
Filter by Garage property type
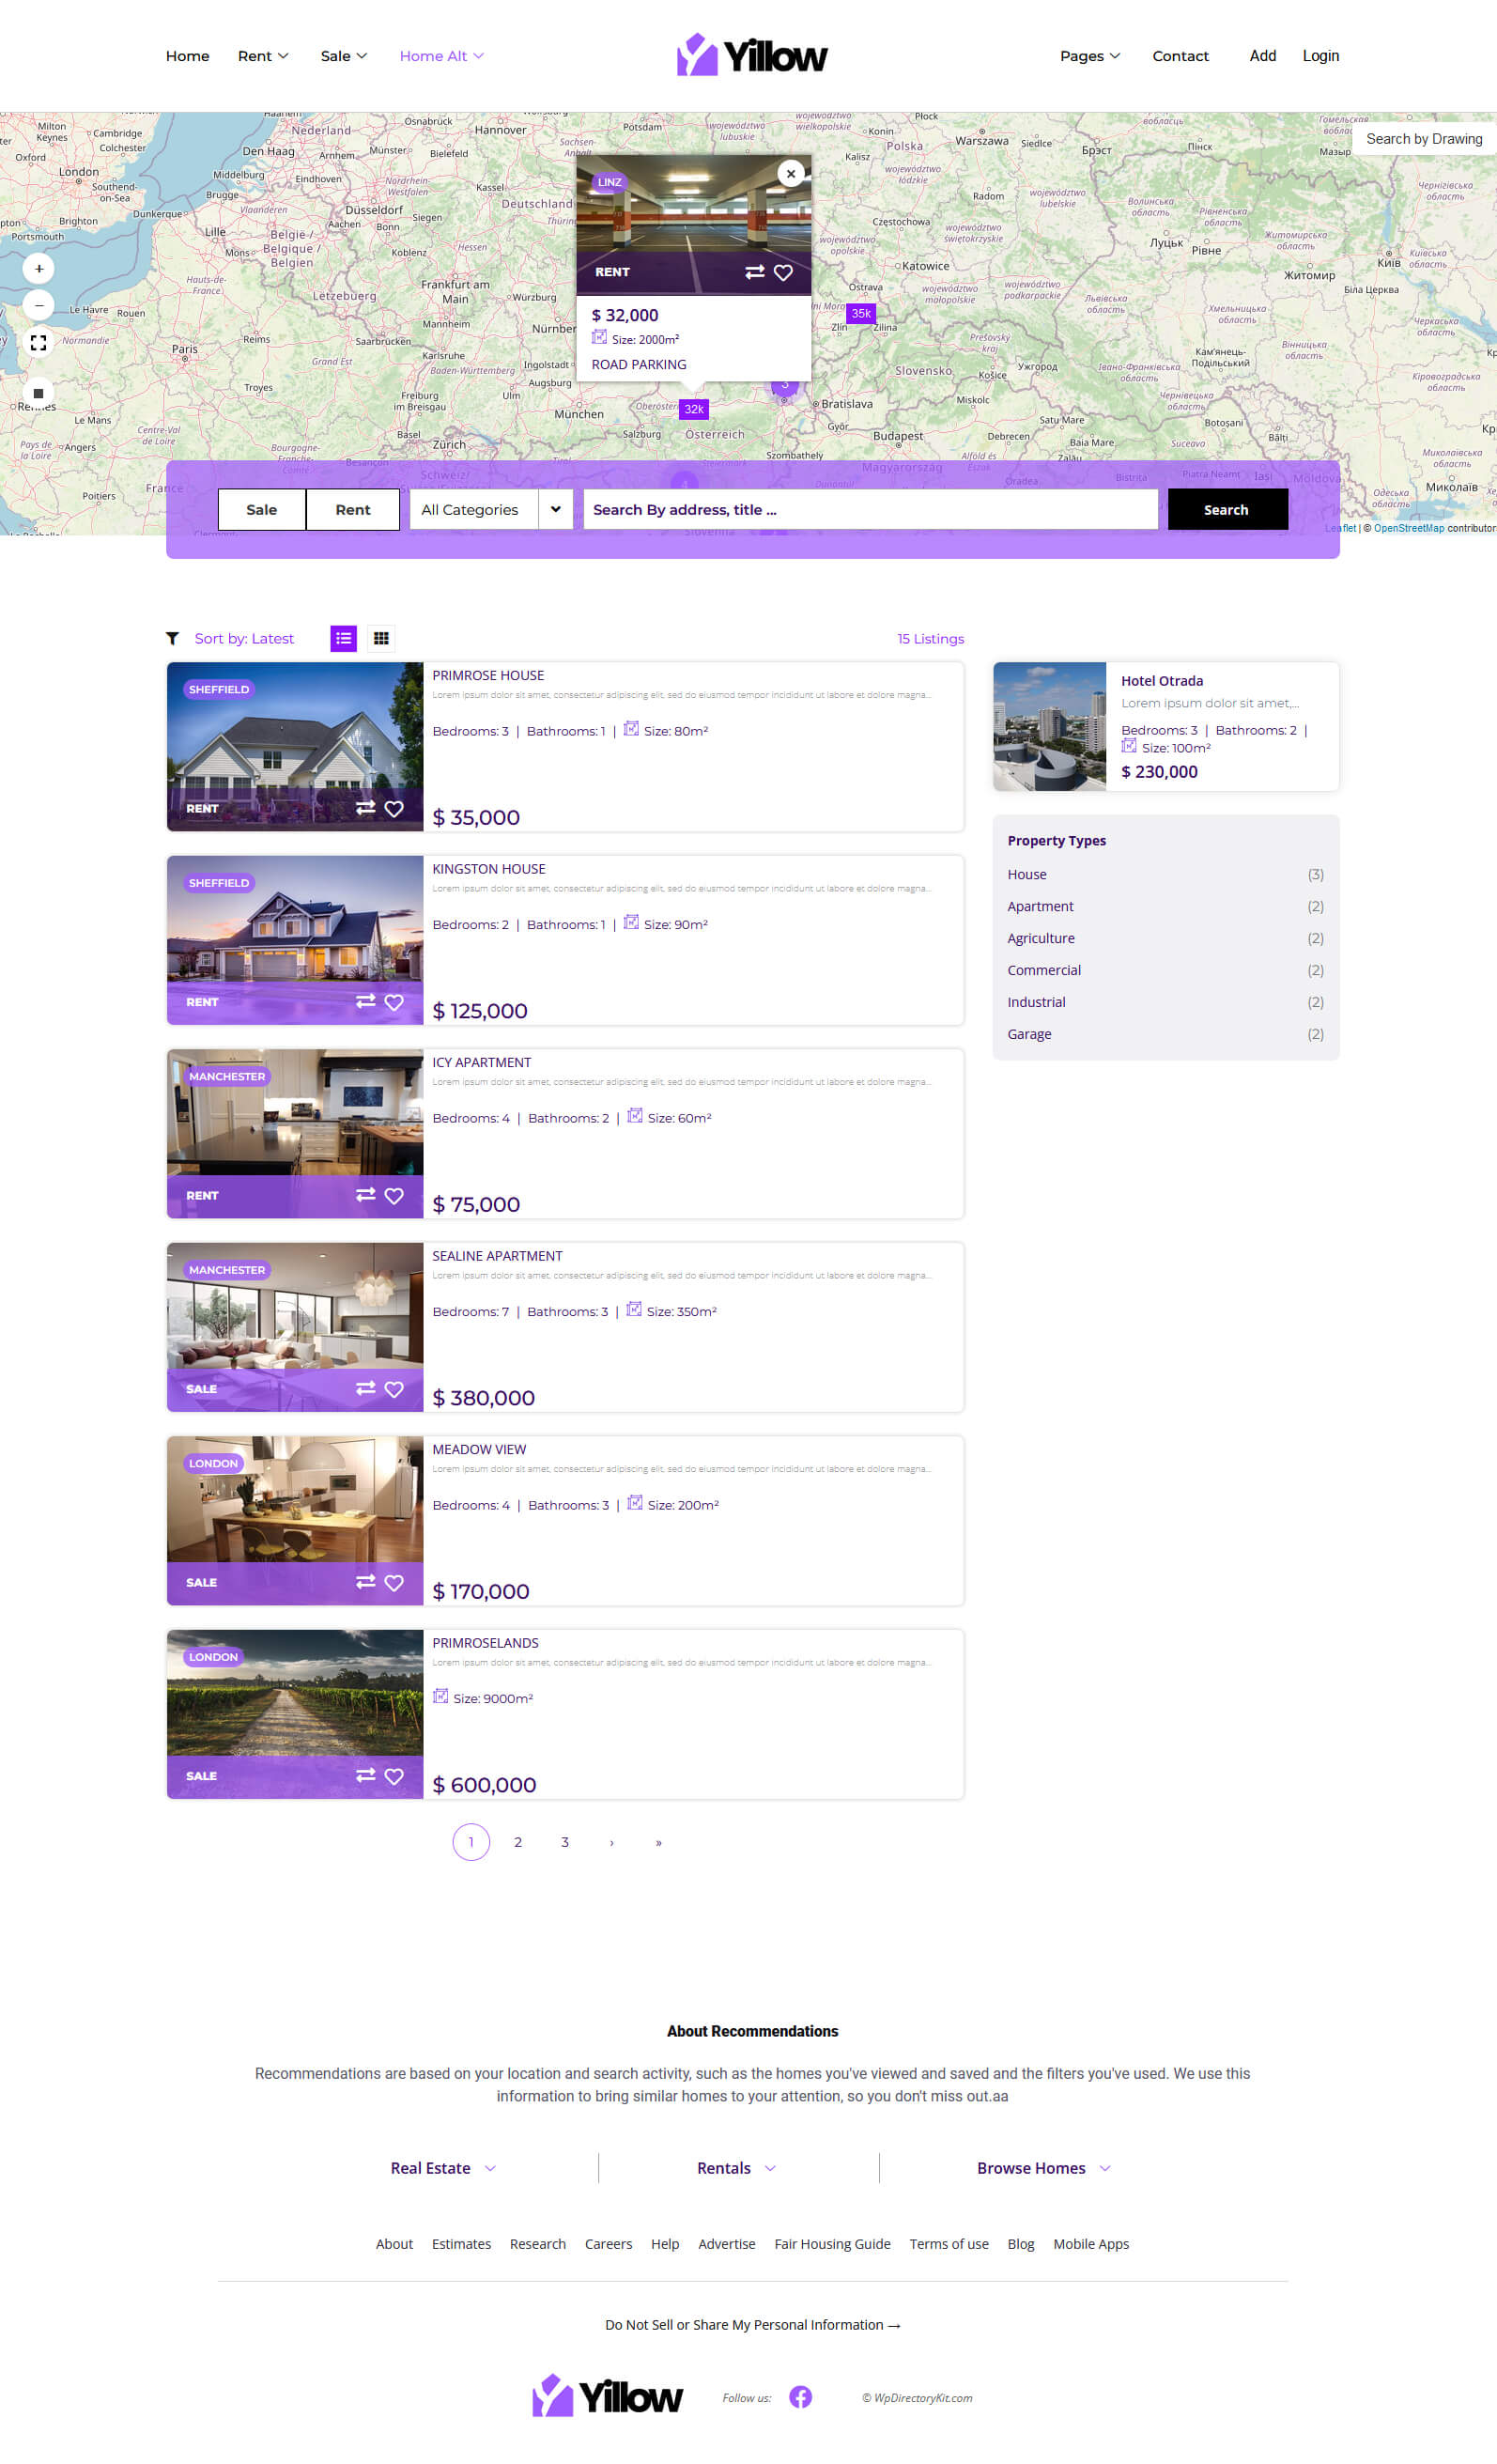1029,1034
